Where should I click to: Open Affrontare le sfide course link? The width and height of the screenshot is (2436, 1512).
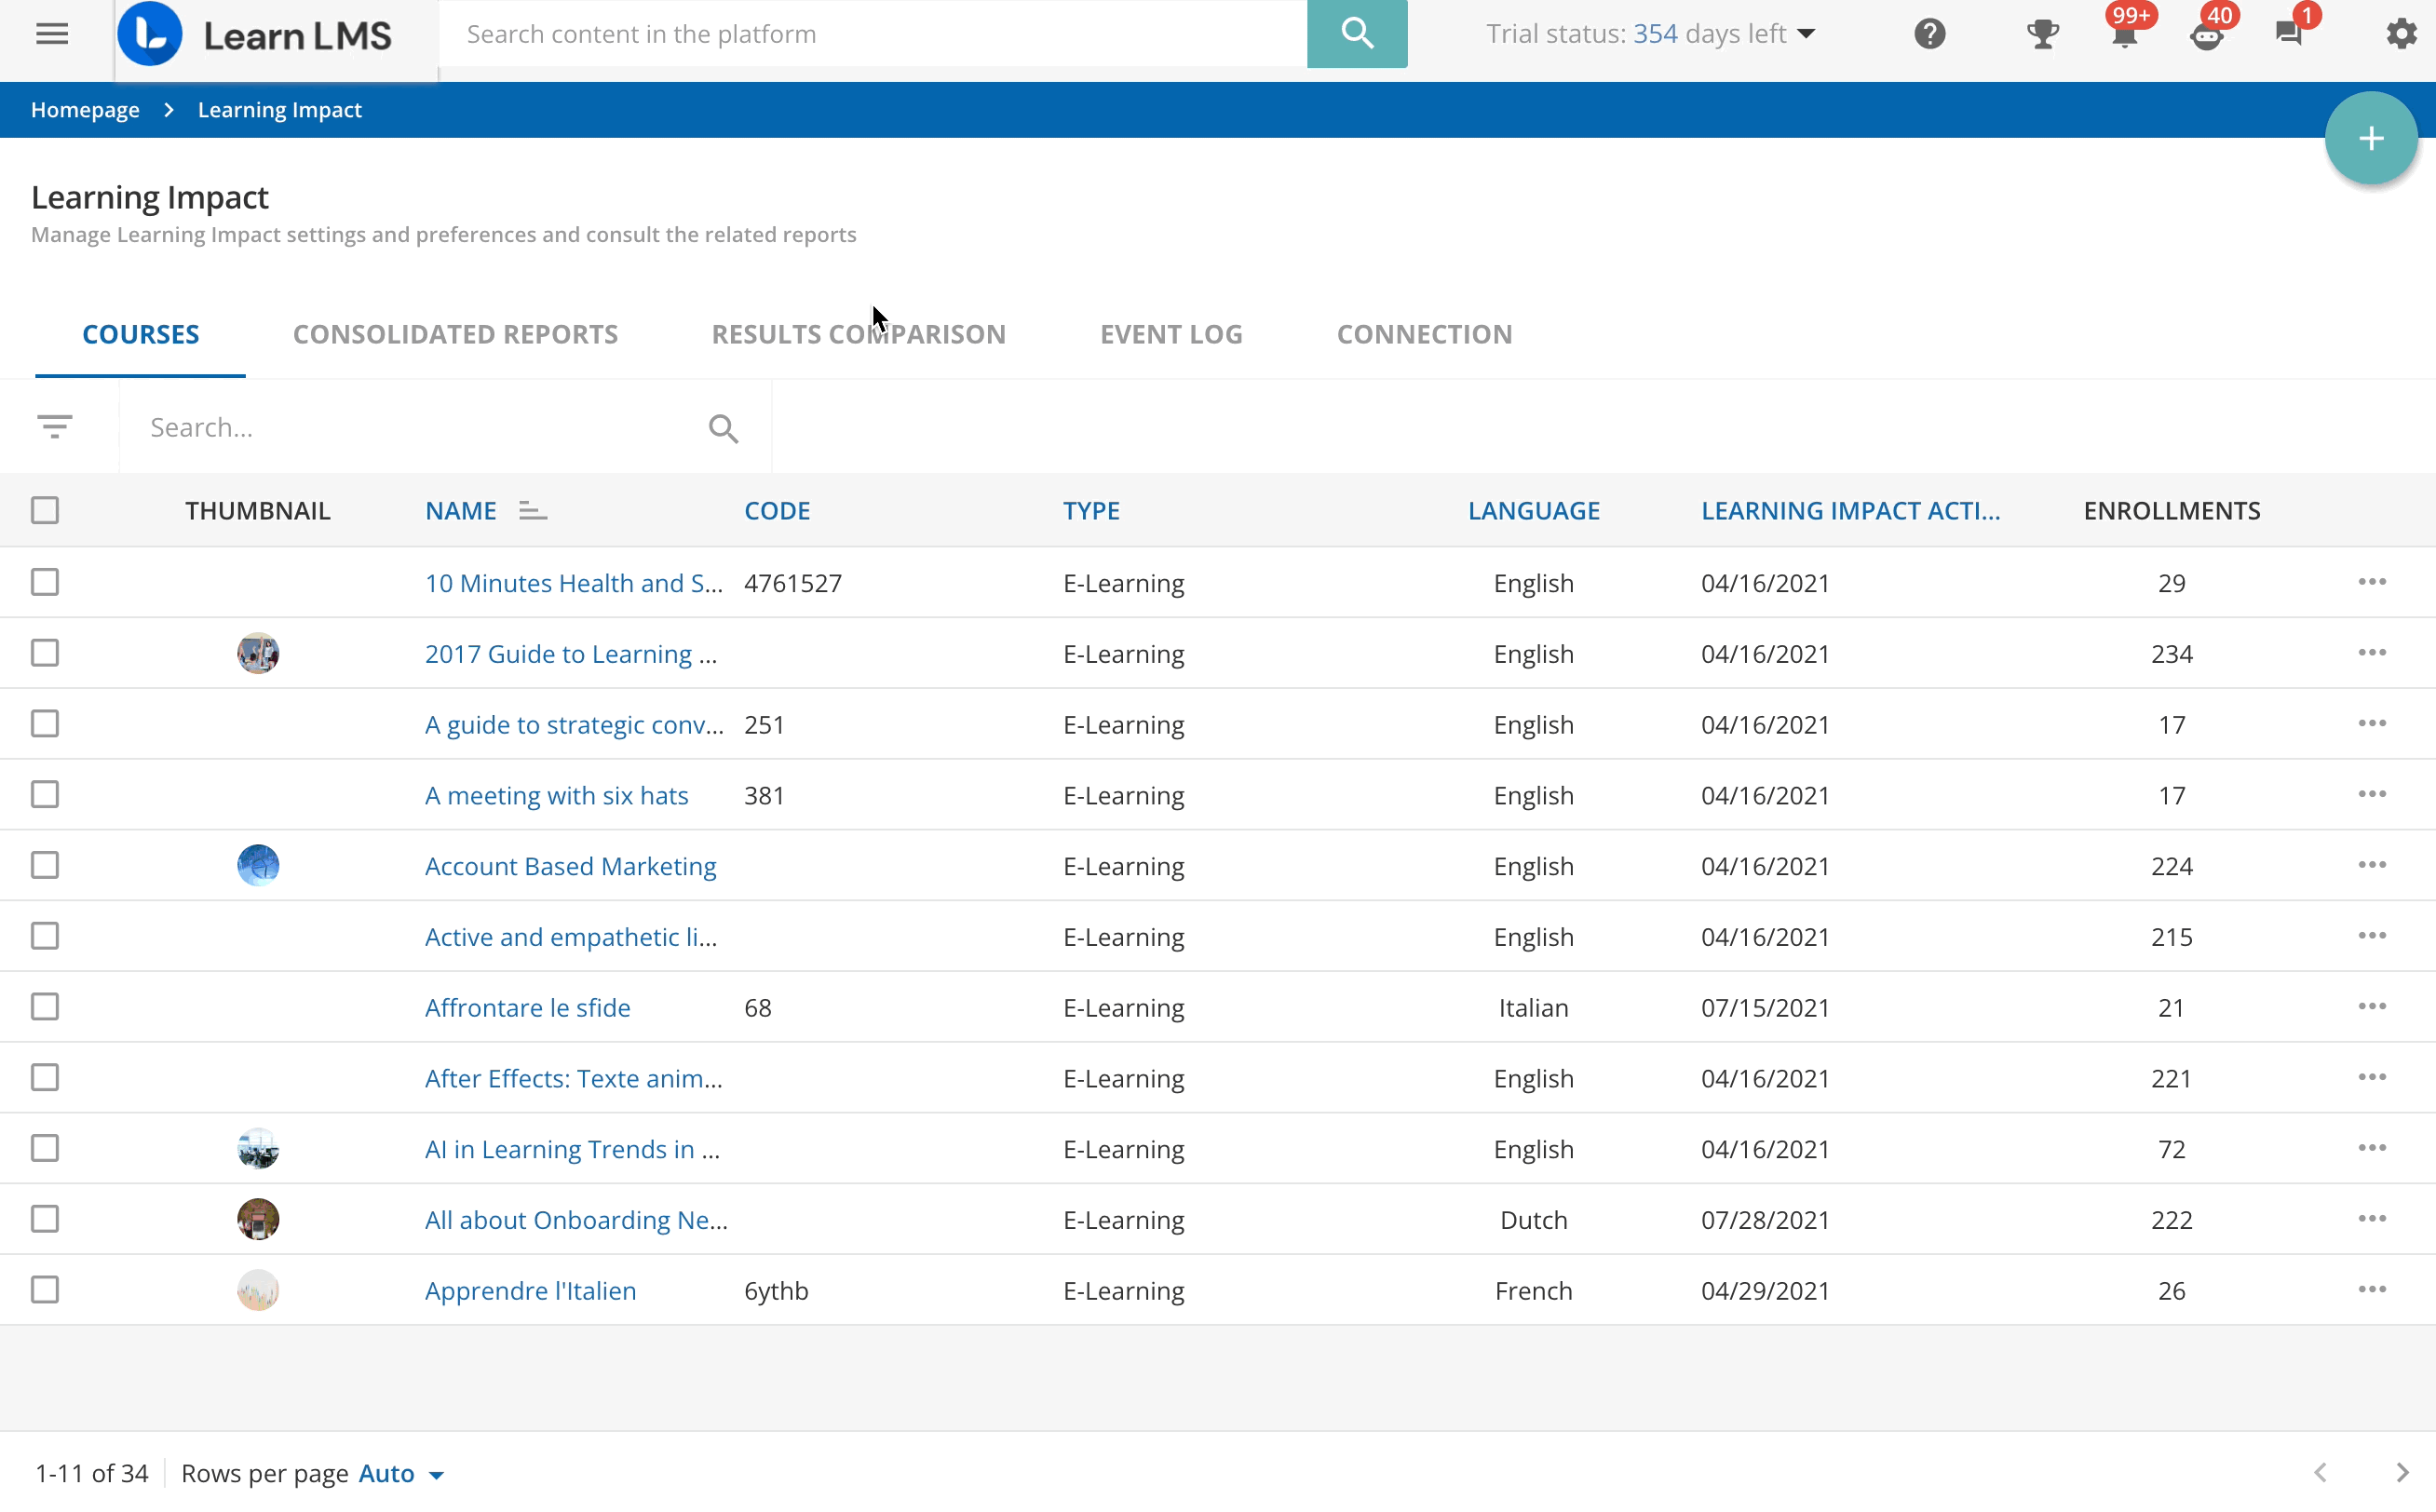(x=527, y=1008)
